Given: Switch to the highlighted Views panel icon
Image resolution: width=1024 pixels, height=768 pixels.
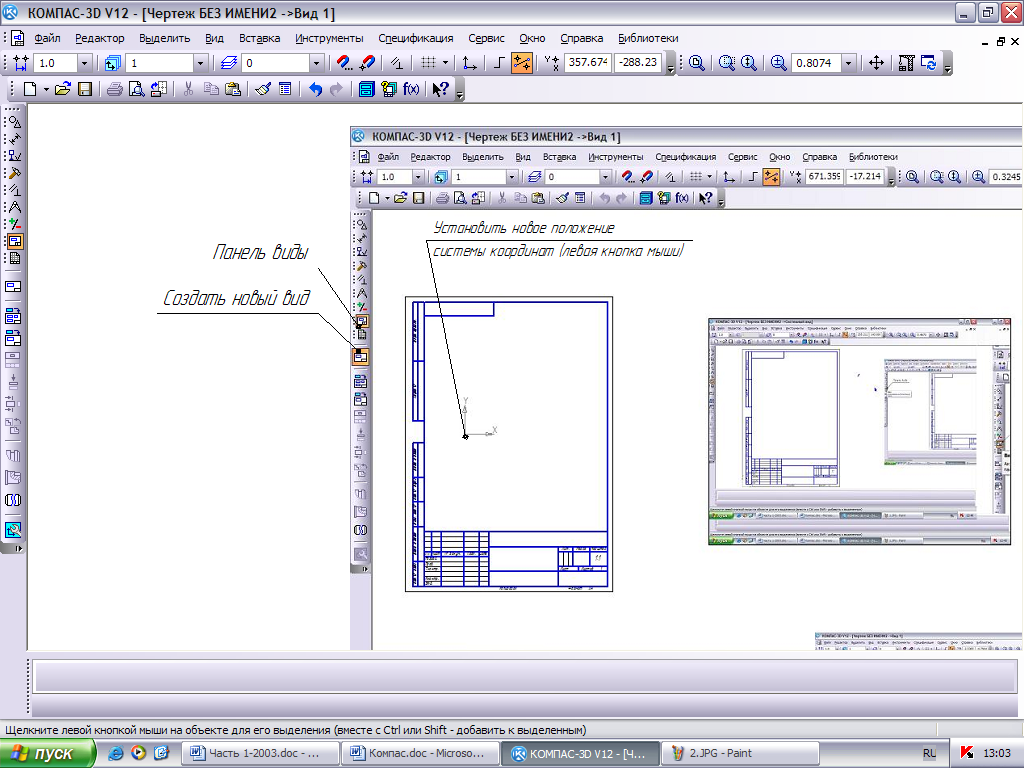Looking at the screenshot, I should 14,241.
